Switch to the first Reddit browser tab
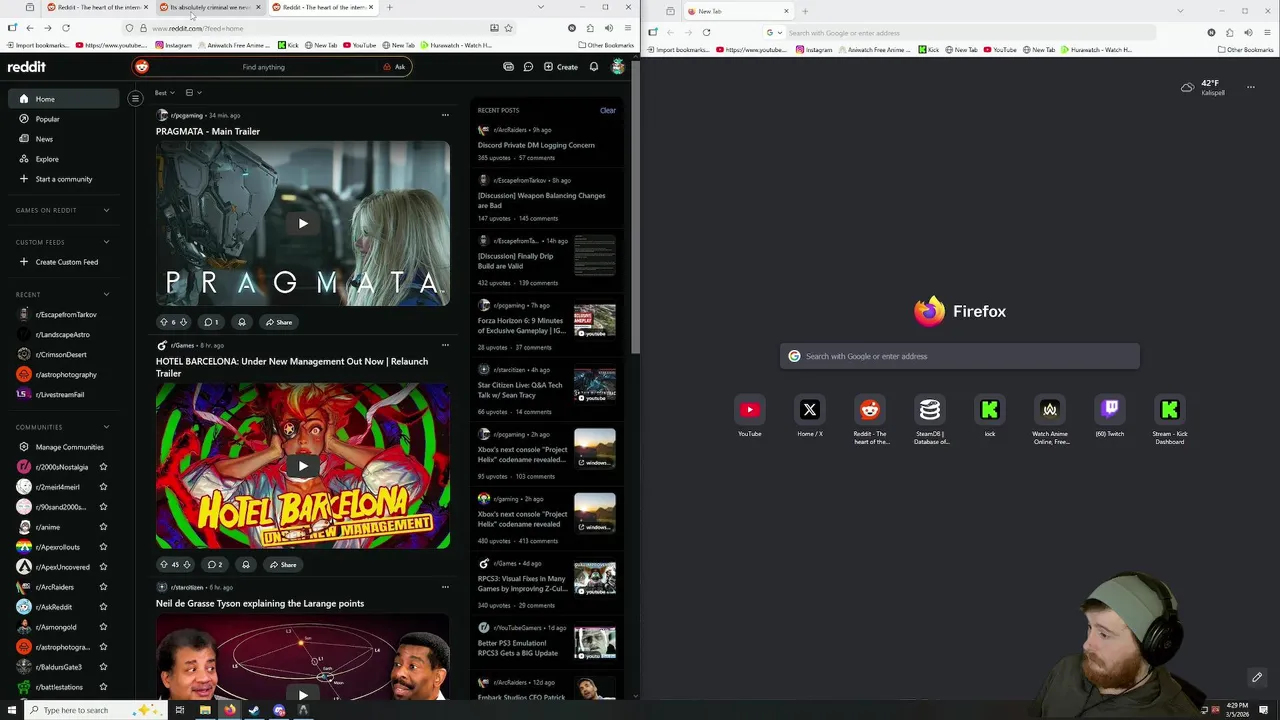This screenshot has width=1280, height=720. click(x=97, y=7)
